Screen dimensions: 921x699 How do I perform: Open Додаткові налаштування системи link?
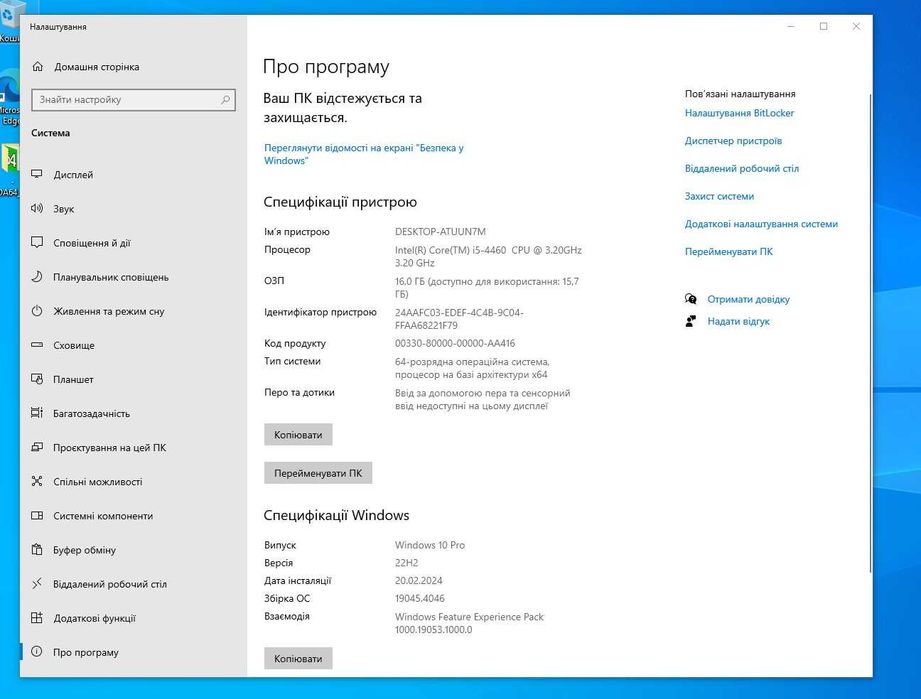coord(761,223)
